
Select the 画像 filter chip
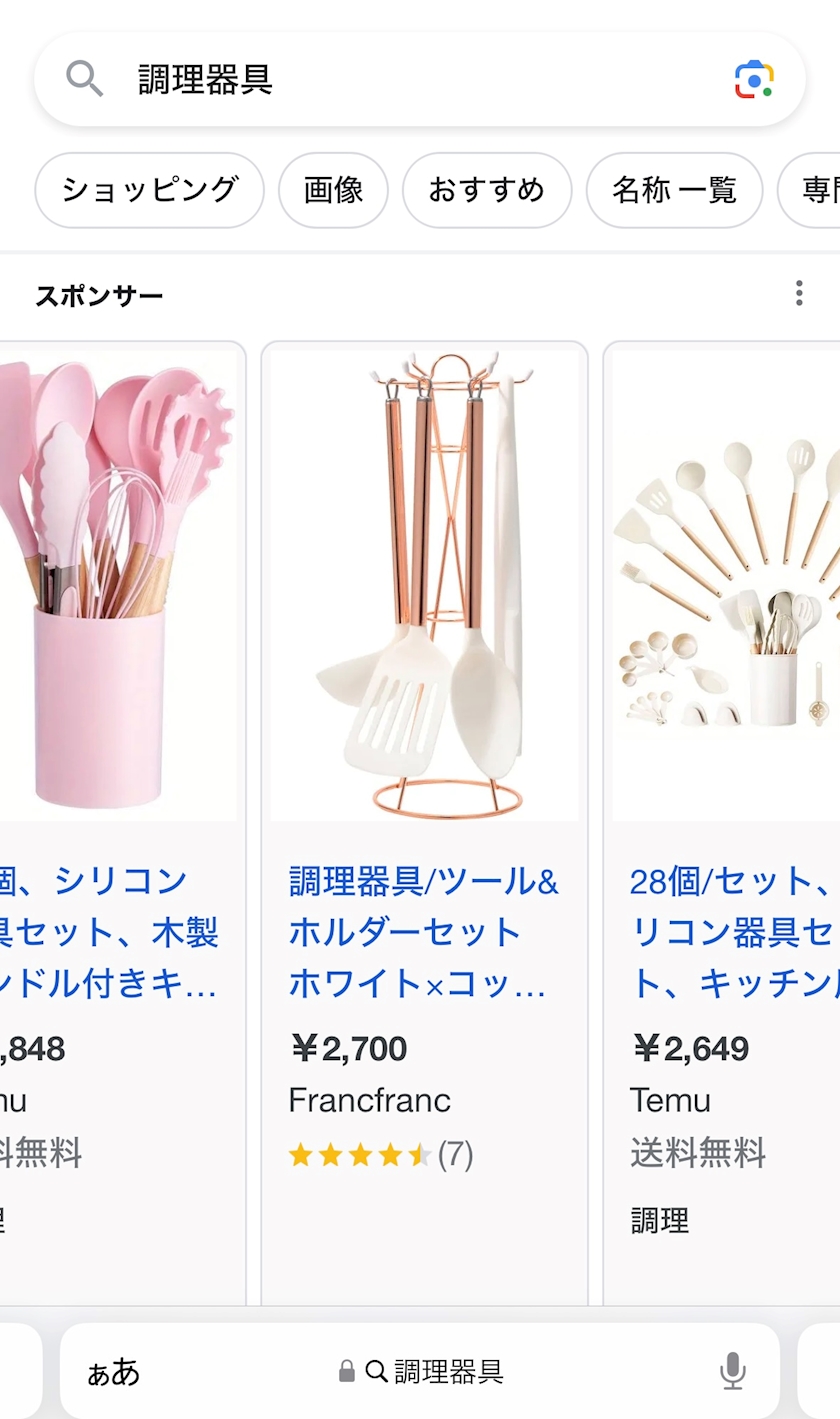pos(333,190)
